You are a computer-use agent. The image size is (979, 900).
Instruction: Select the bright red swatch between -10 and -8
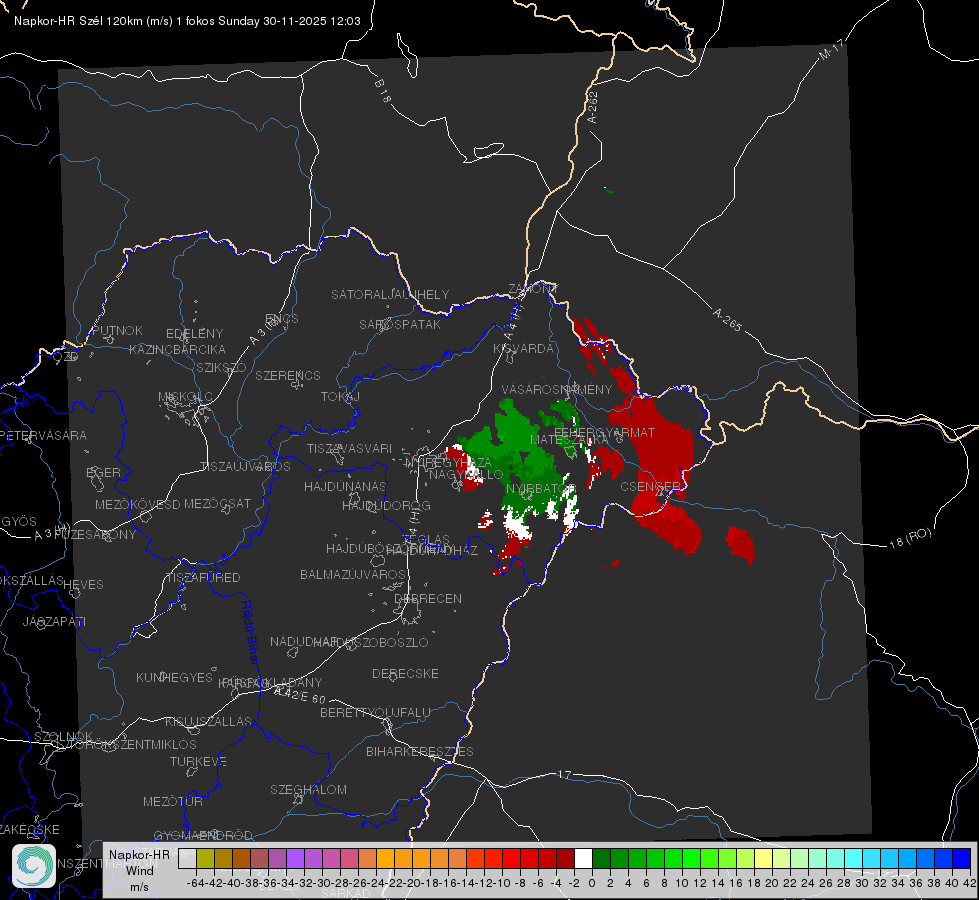click(x=511, y=859)
